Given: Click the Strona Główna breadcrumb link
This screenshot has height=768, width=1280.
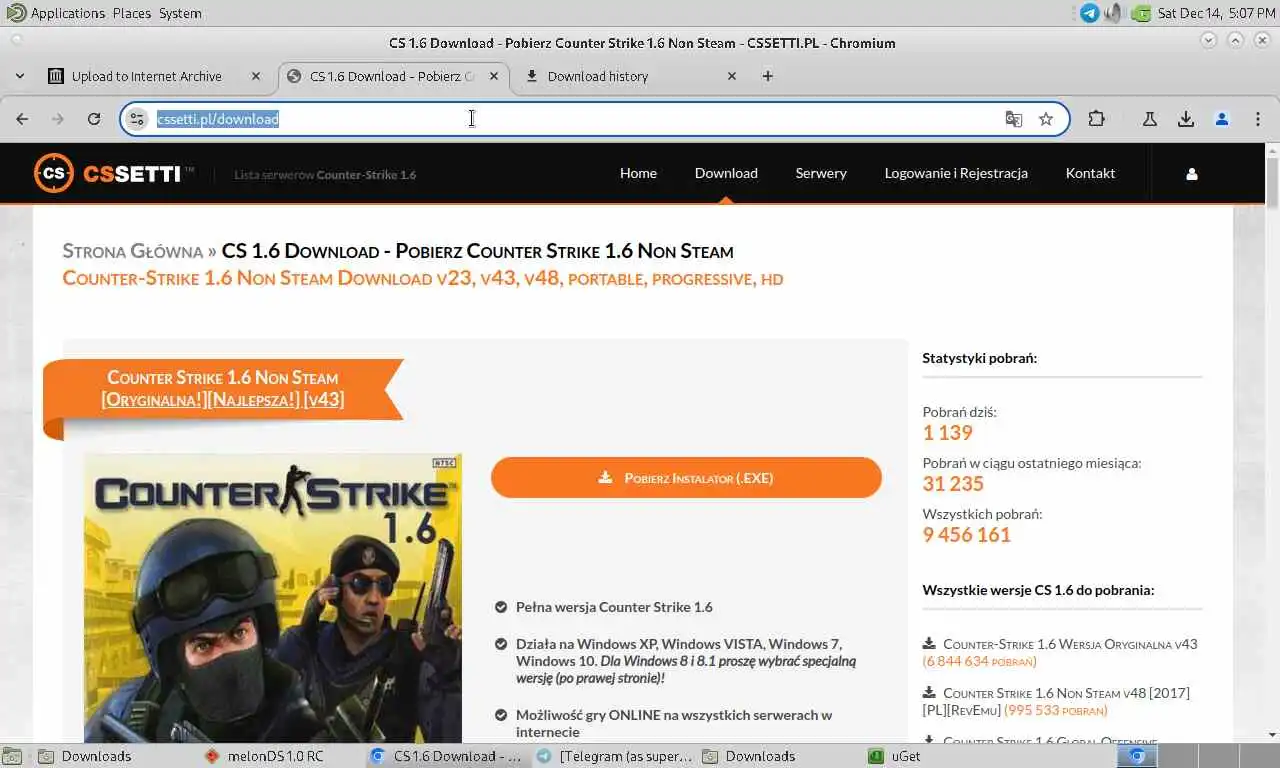Looking at the screenshot, I should pyautogui.click(x=132, y=251).
